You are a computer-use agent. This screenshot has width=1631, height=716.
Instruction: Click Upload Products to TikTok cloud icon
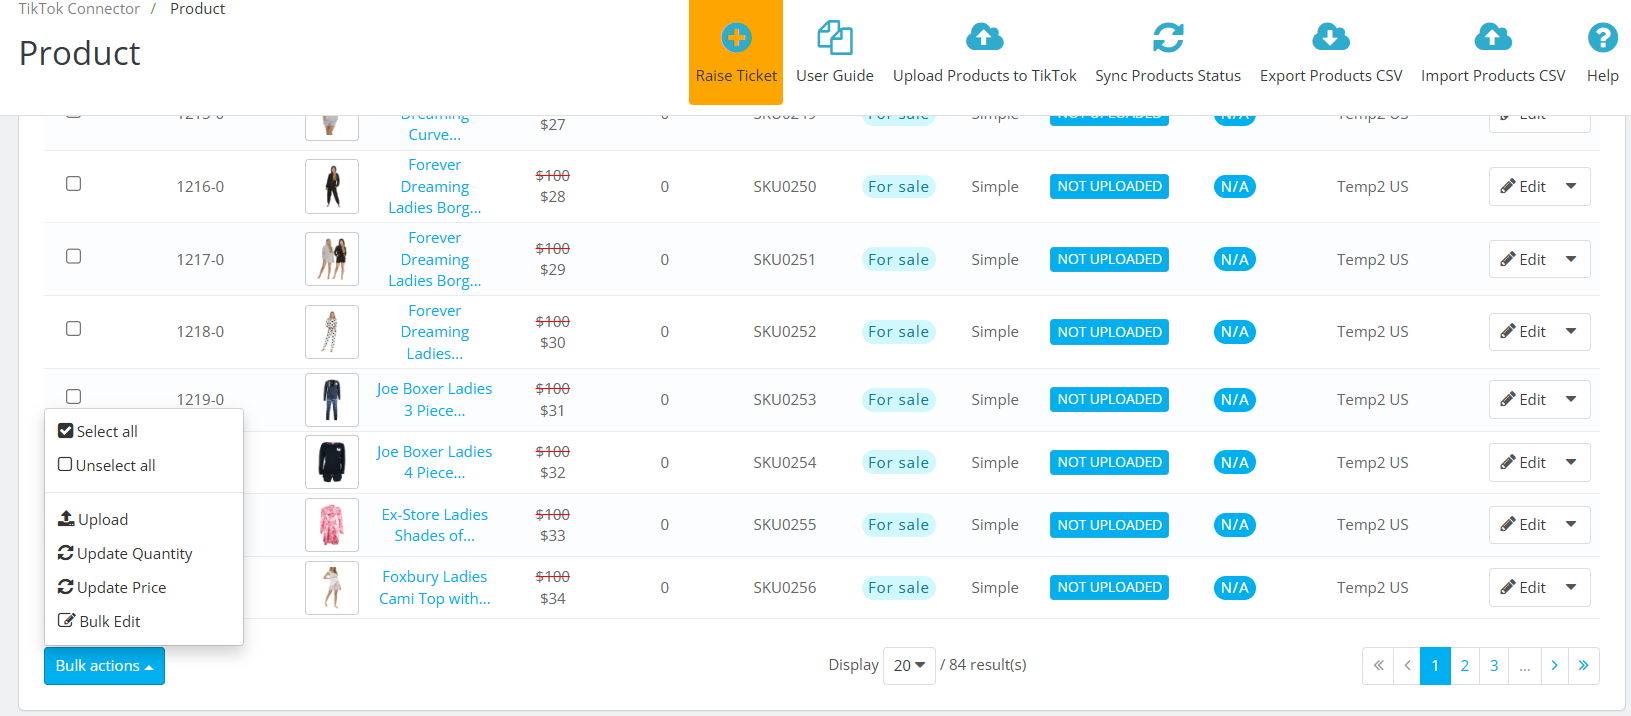click(x=984, y=38)
